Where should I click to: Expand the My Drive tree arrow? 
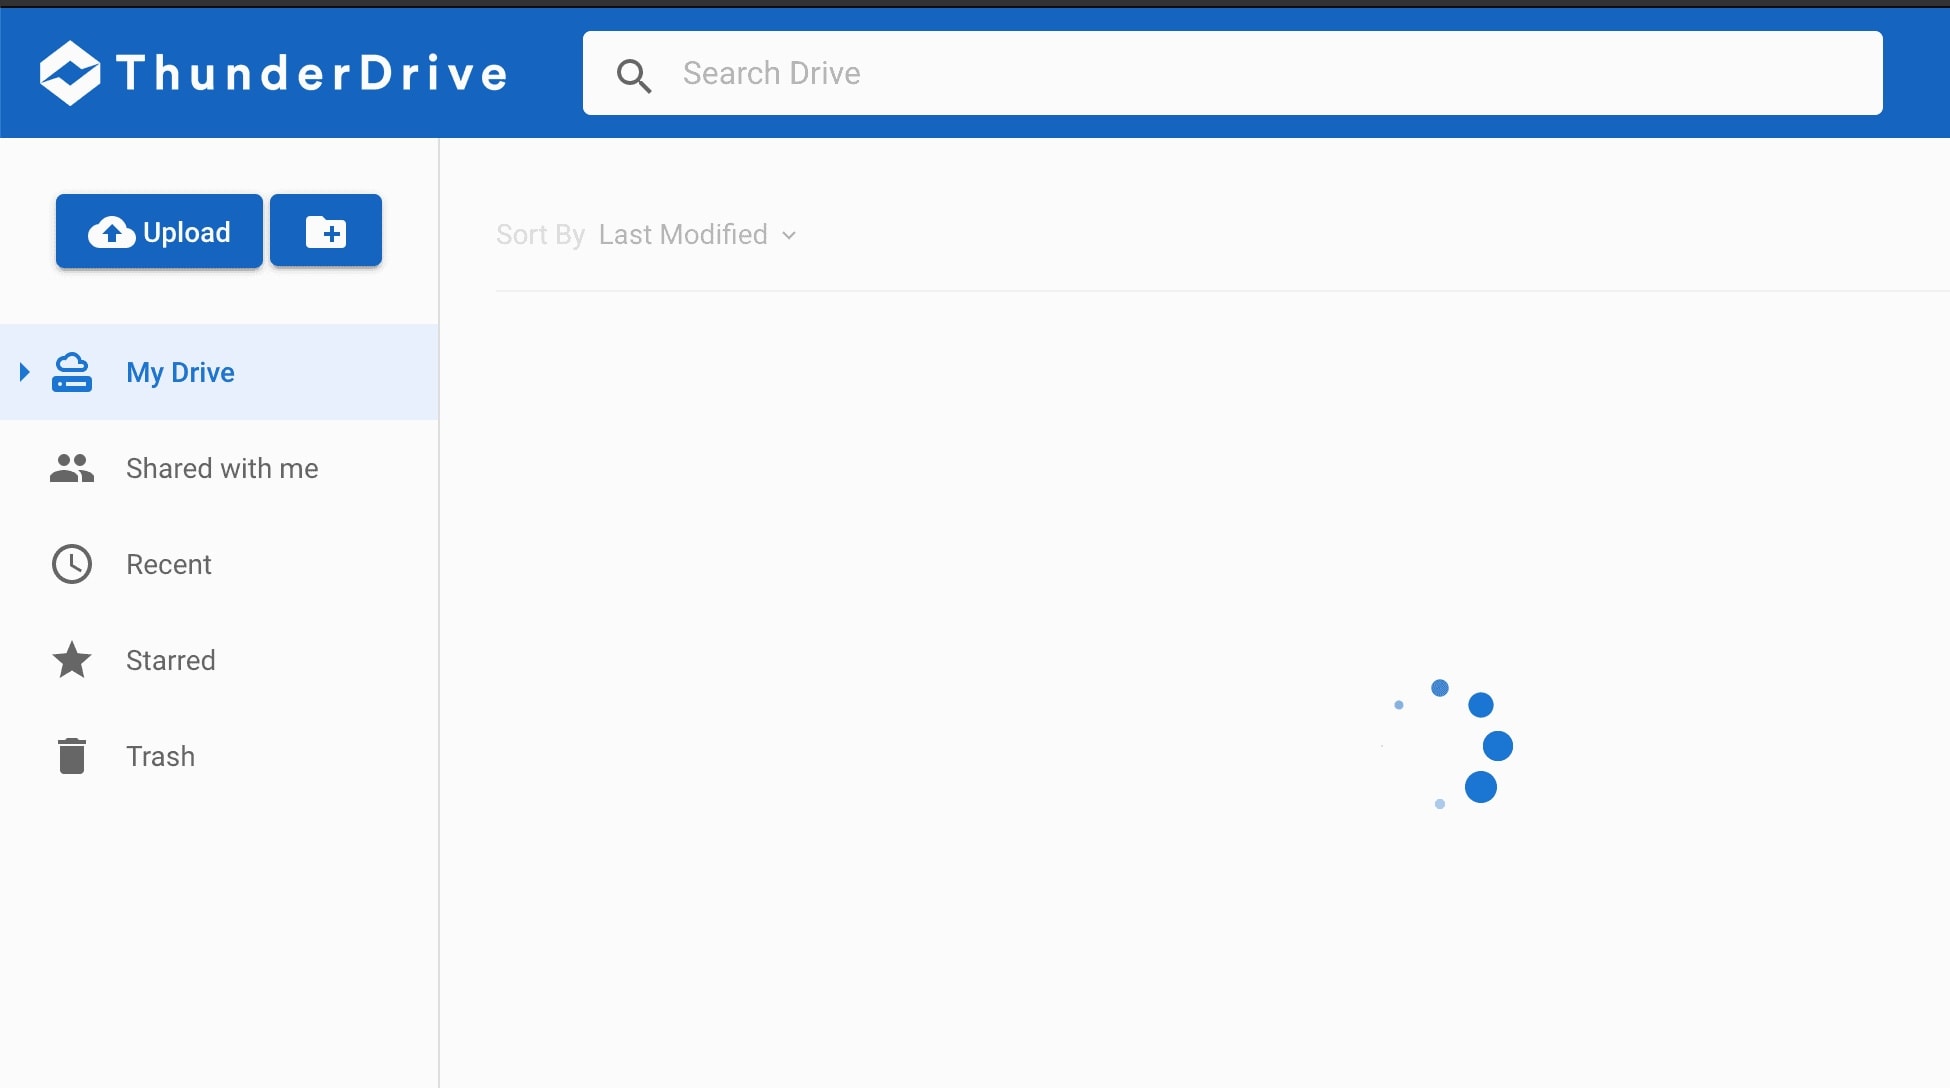pyautogui.click(x=25, y=372)
